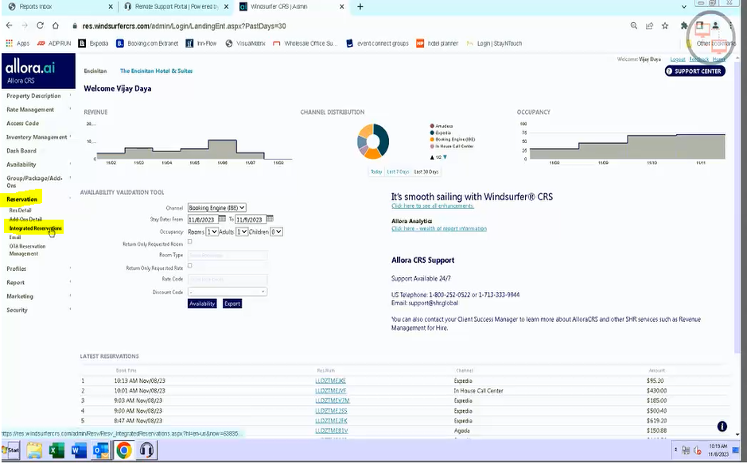Open the Booking.com Extranet bookmark
This screenshot has height=464, width=748.
click(147, 43)
